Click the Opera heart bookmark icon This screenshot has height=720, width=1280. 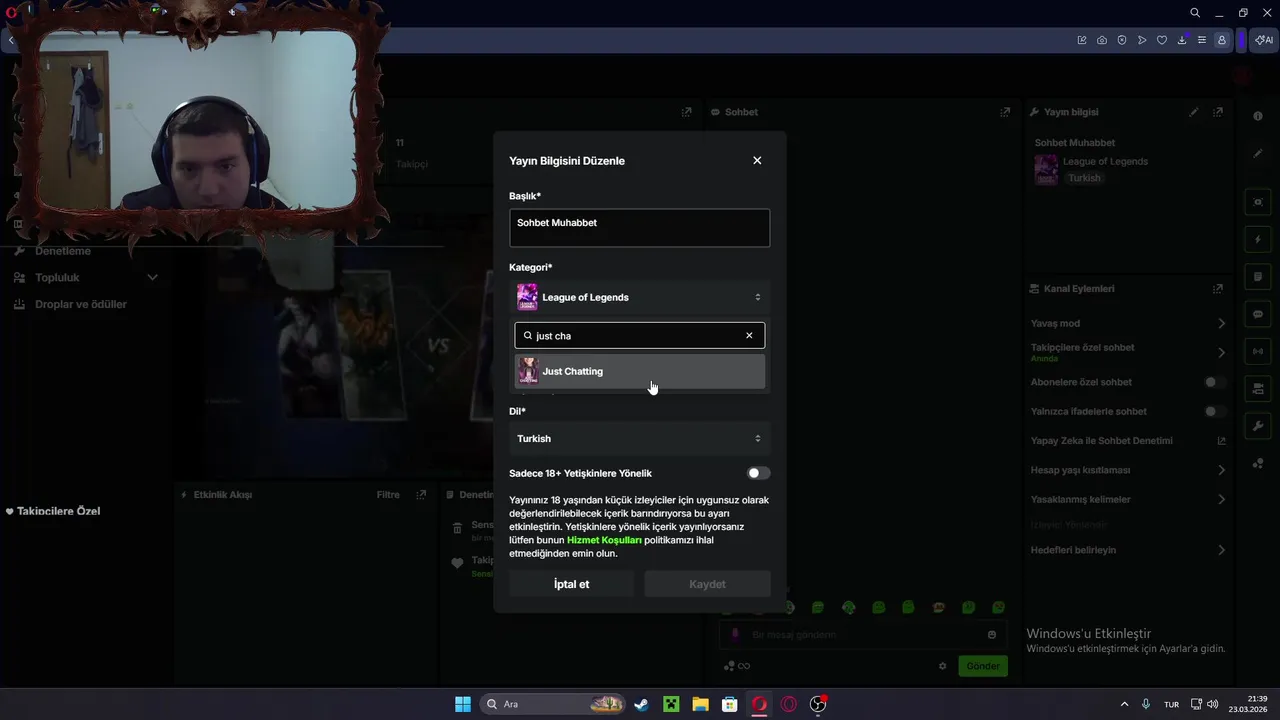click(1162, 40)
